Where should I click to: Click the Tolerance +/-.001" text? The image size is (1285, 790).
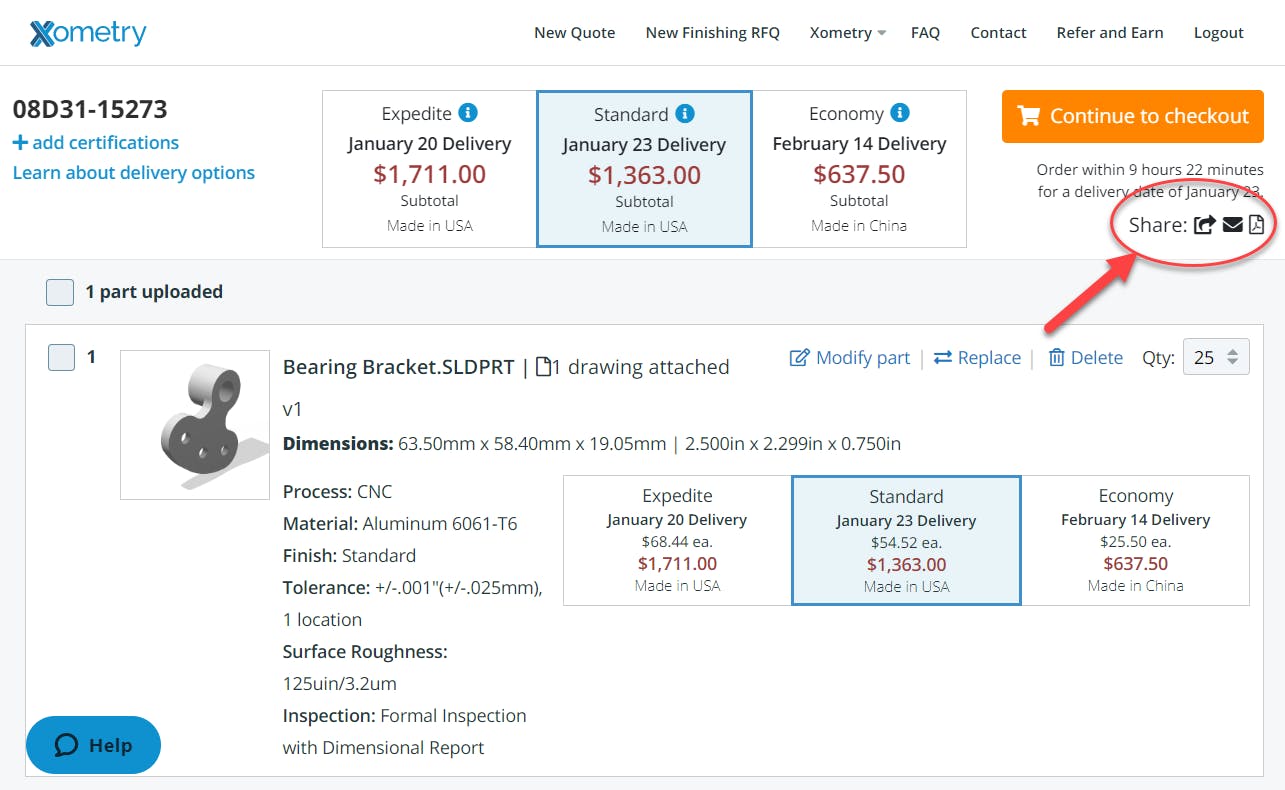[x=413, y=587]
